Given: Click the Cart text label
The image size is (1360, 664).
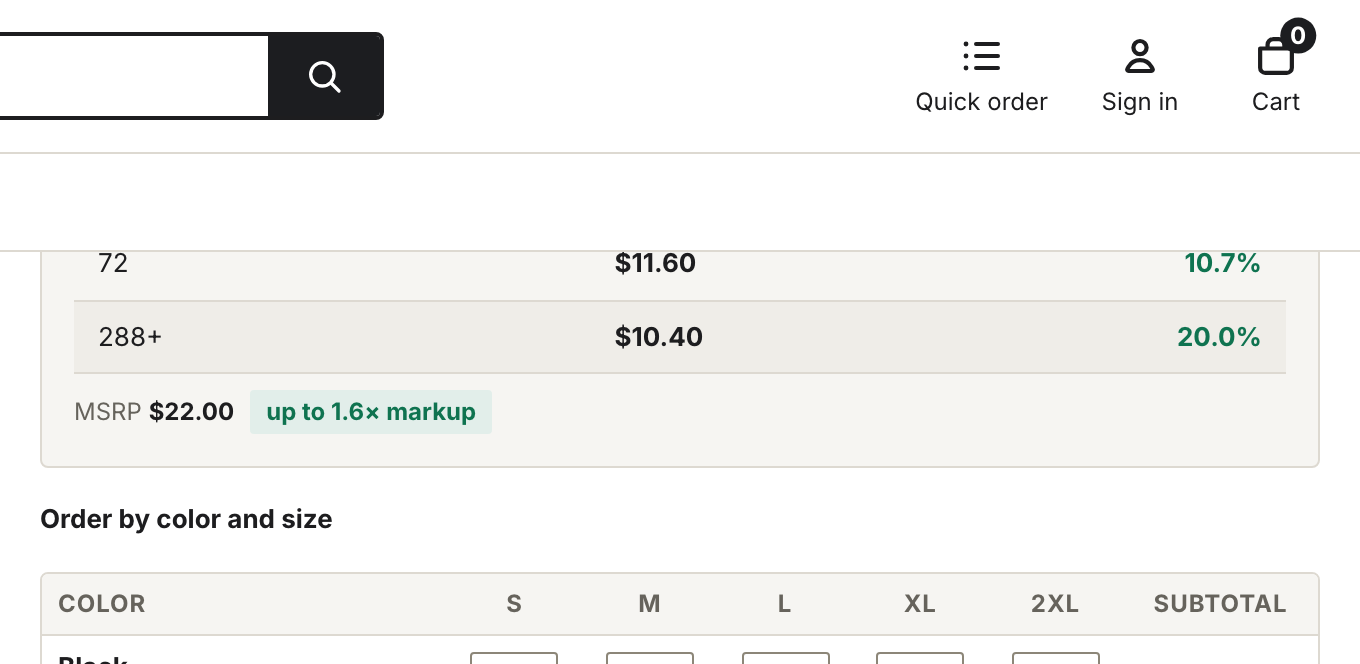Looking at the screenshot, I should pos(1276,102).
